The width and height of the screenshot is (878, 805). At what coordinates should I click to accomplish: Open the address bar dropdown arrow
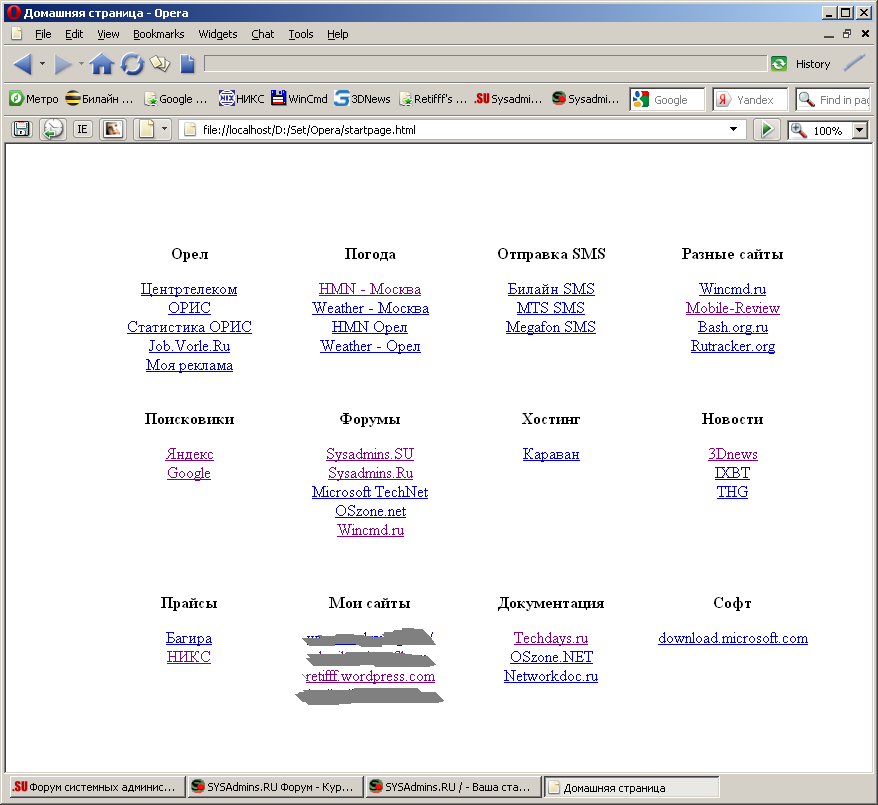pos(733,130)
